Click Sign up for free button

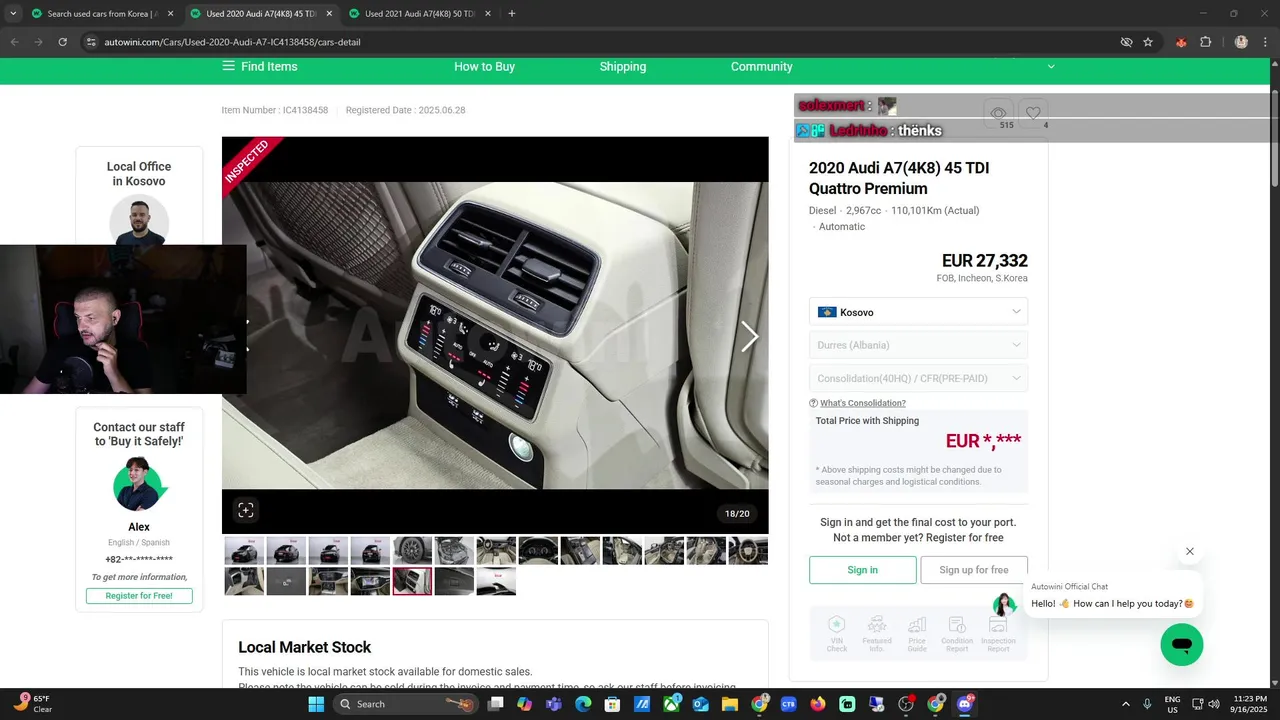[974, 570]
